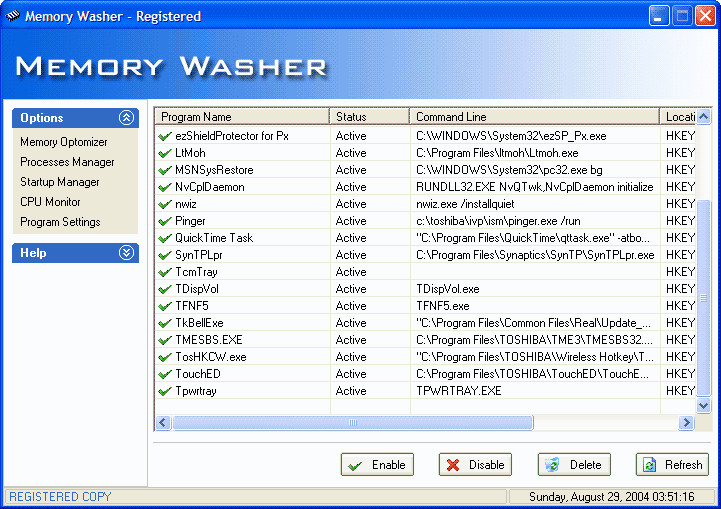Image resolution: width=721 pixels, height=509 pixels.
Task: Click green checkmark icon beside ezShieldProtector for Px
Action: (x=165, y=137)
